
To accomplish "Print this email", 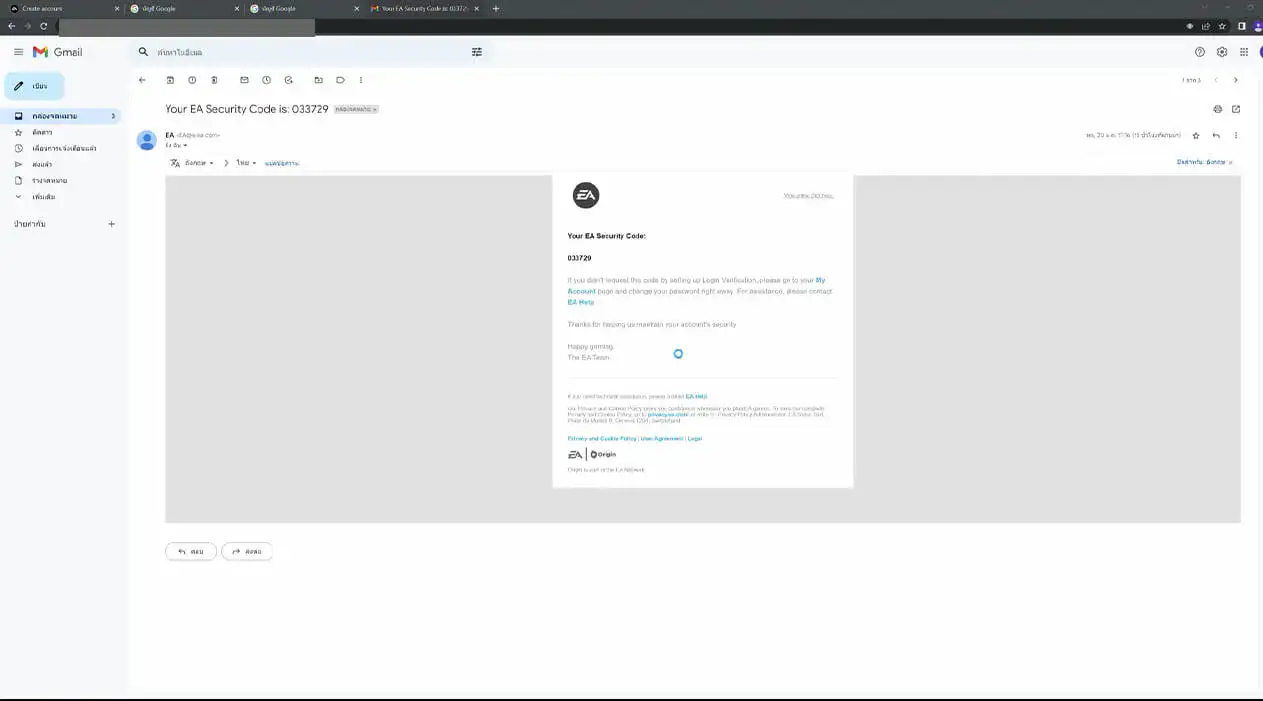I will click(x=1217, y=109).
